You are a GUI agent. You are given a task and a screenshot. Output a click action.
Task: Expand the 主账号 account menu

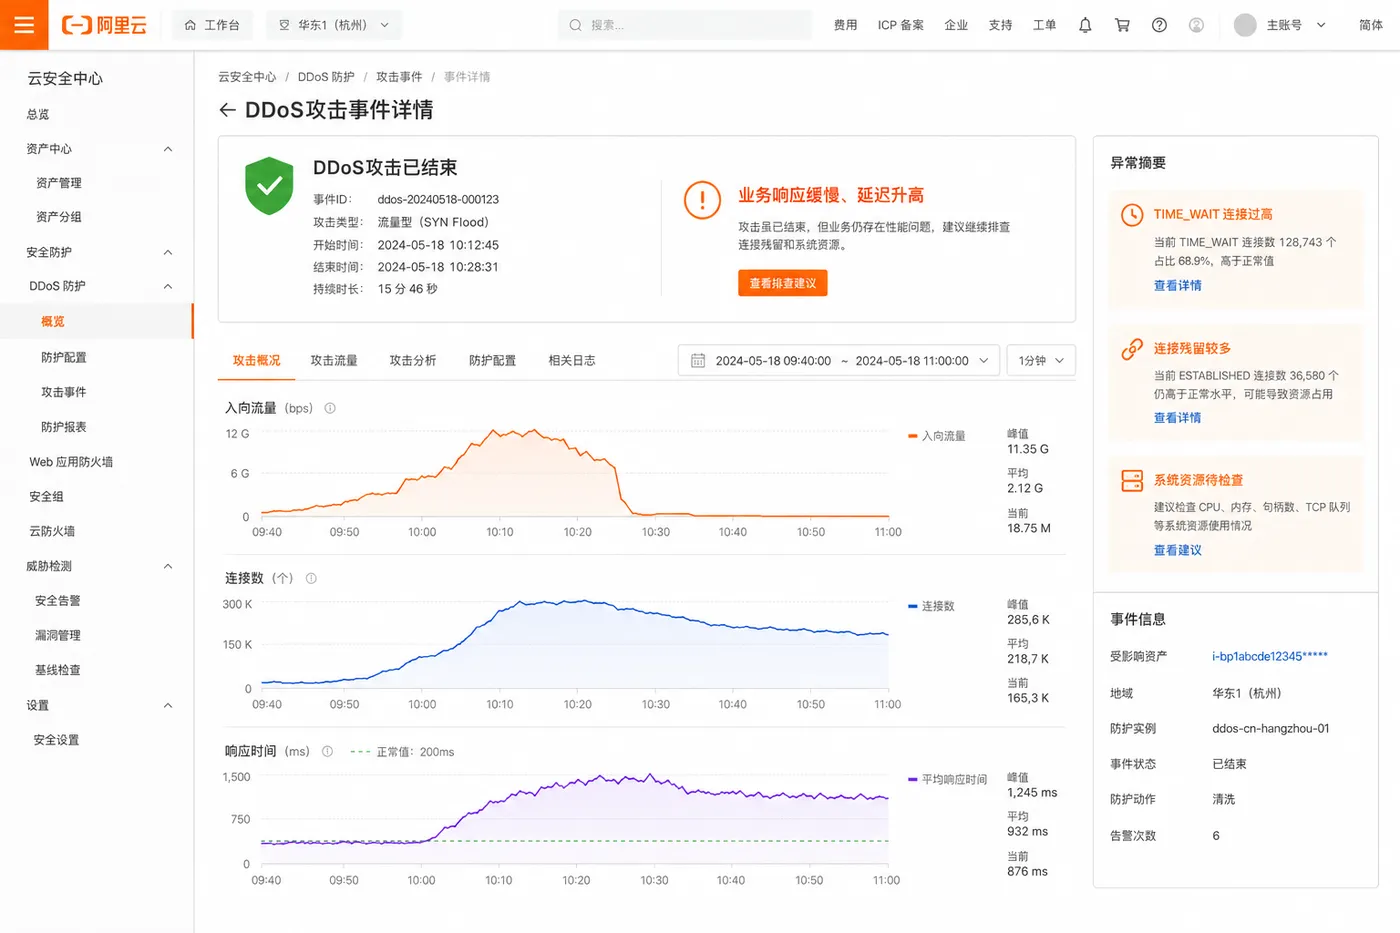coord(1295,25)
